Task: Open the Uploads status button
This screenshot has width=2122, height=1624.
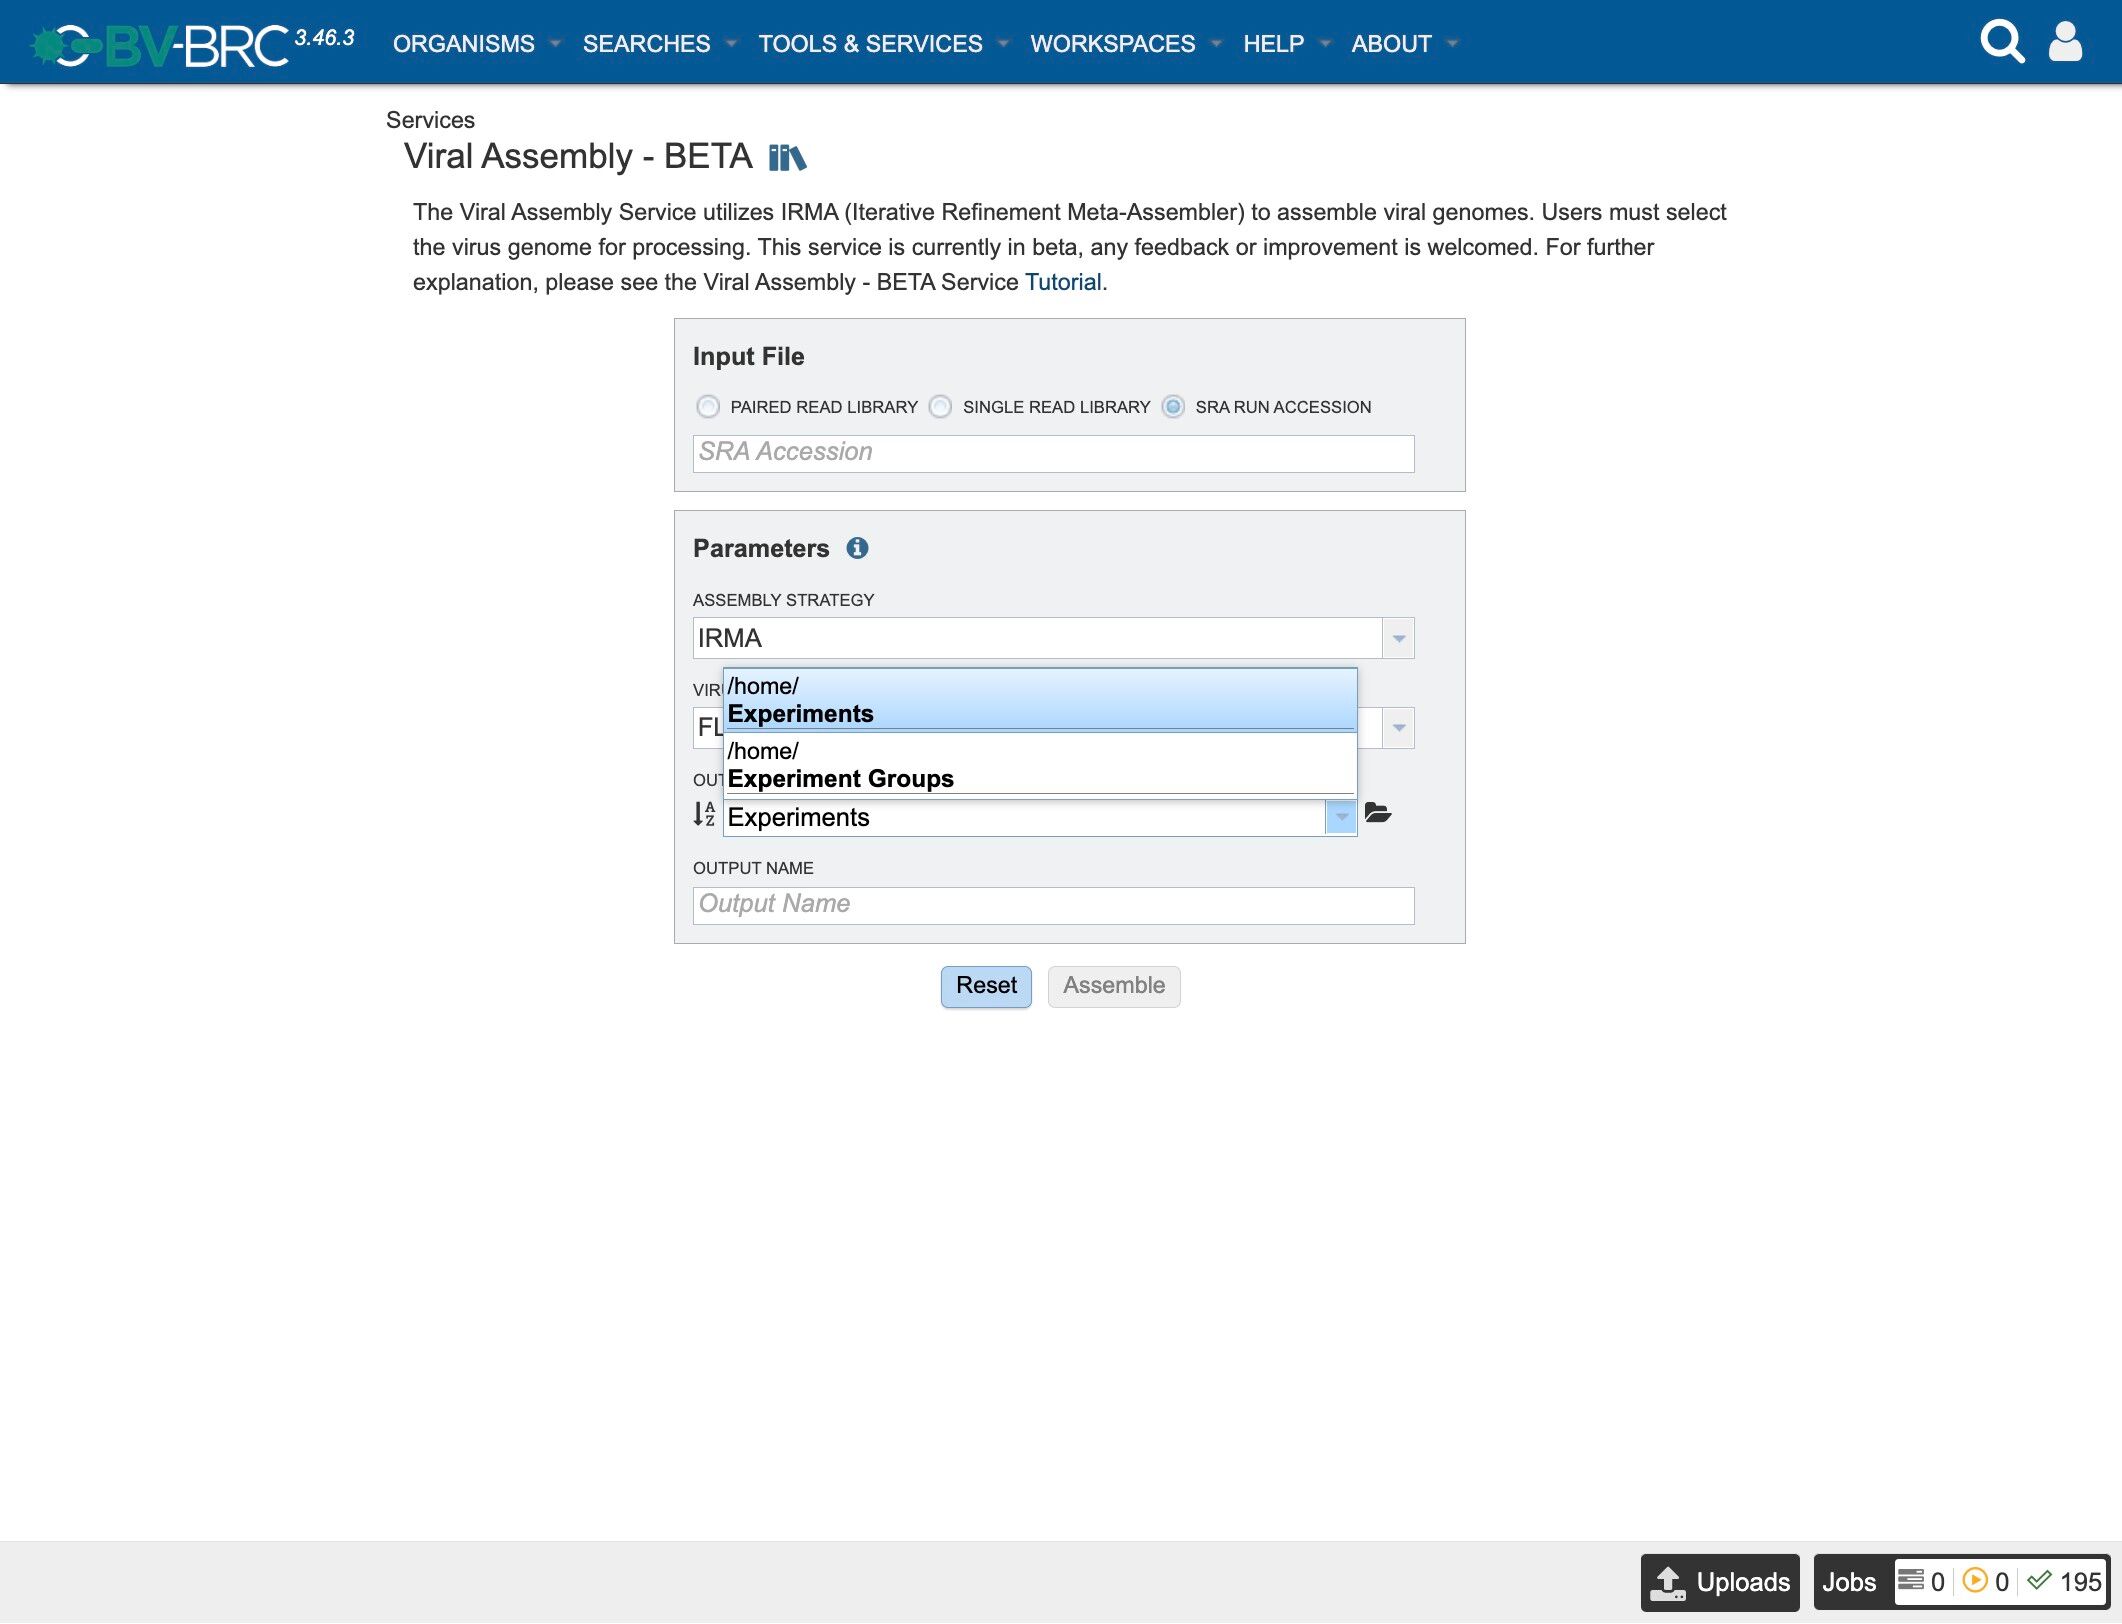Action: pyautogui.click(x=1720, y=1582)
